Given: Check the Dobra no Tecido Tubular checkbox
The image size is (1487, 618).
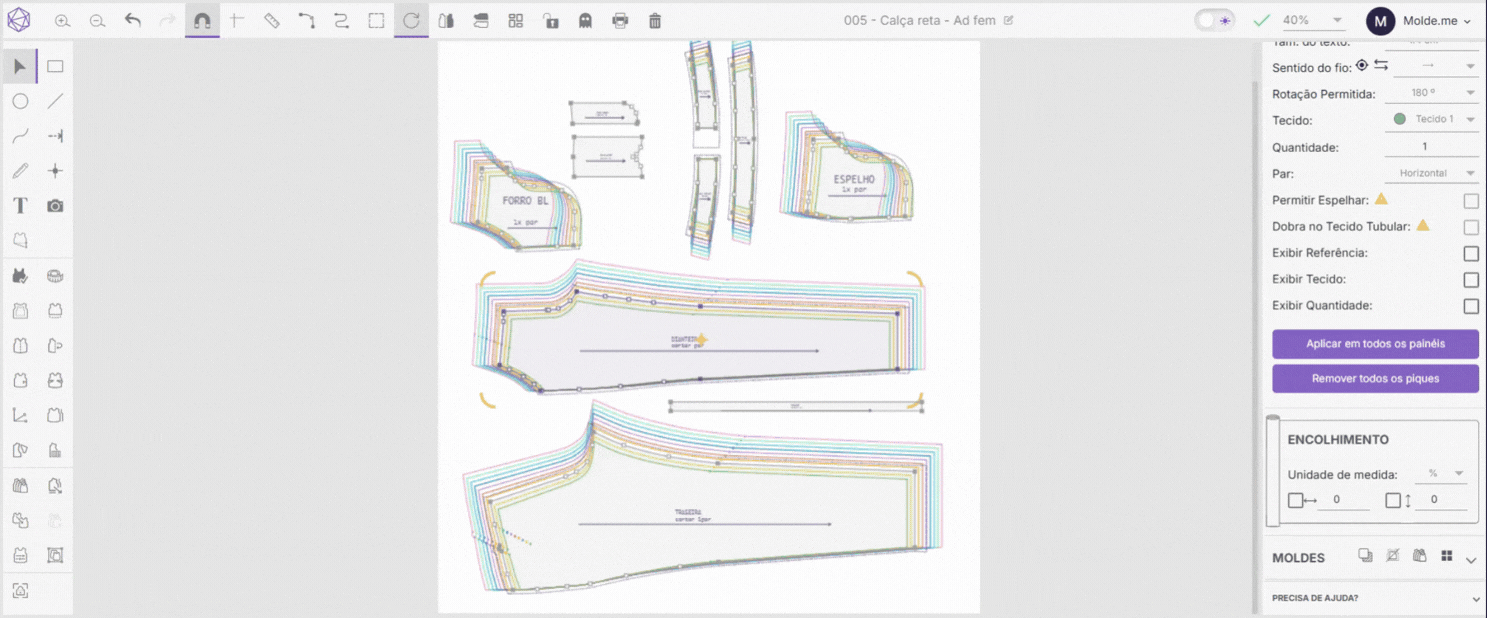Looking at the screenshot, I should pos(1471,227).
